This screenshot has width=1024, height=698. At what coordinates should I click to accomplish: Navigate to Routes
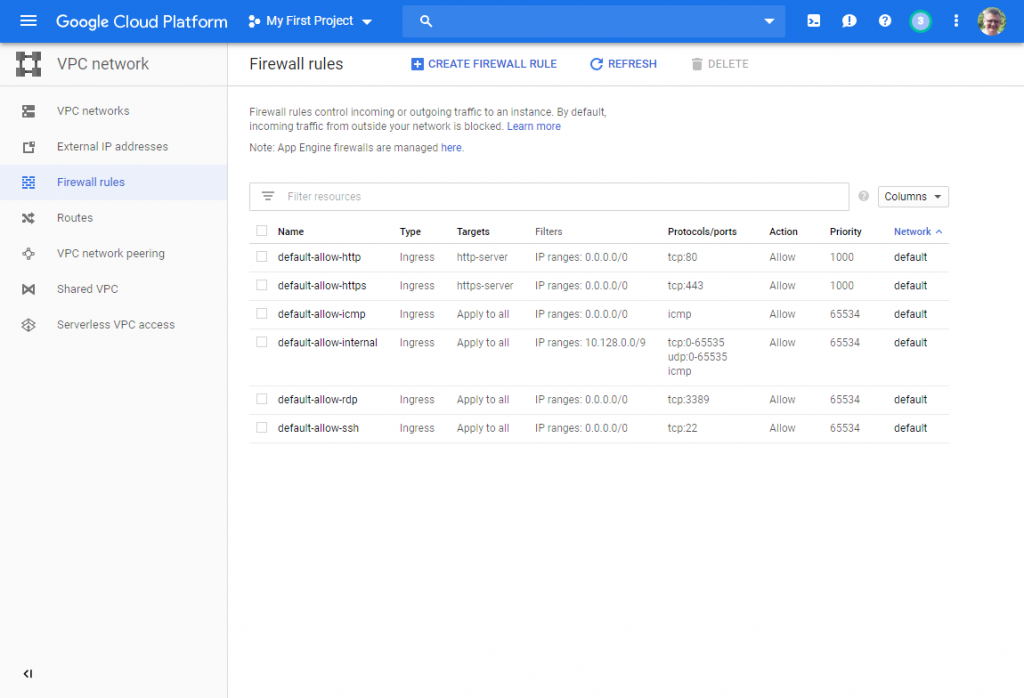75,218
